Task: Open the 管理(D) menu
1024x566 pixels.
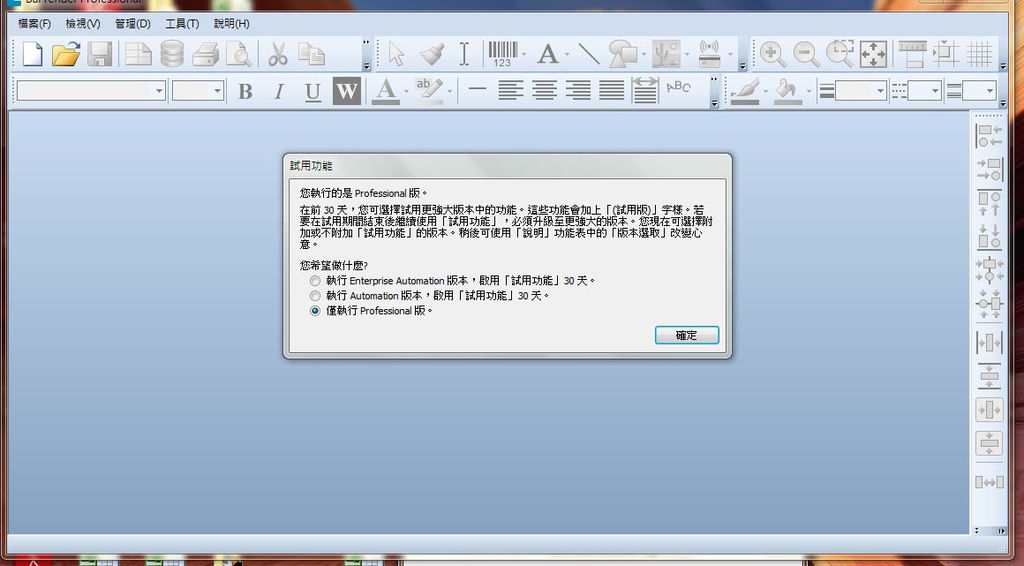Action: pyautogui.click(x=133, y=24)
